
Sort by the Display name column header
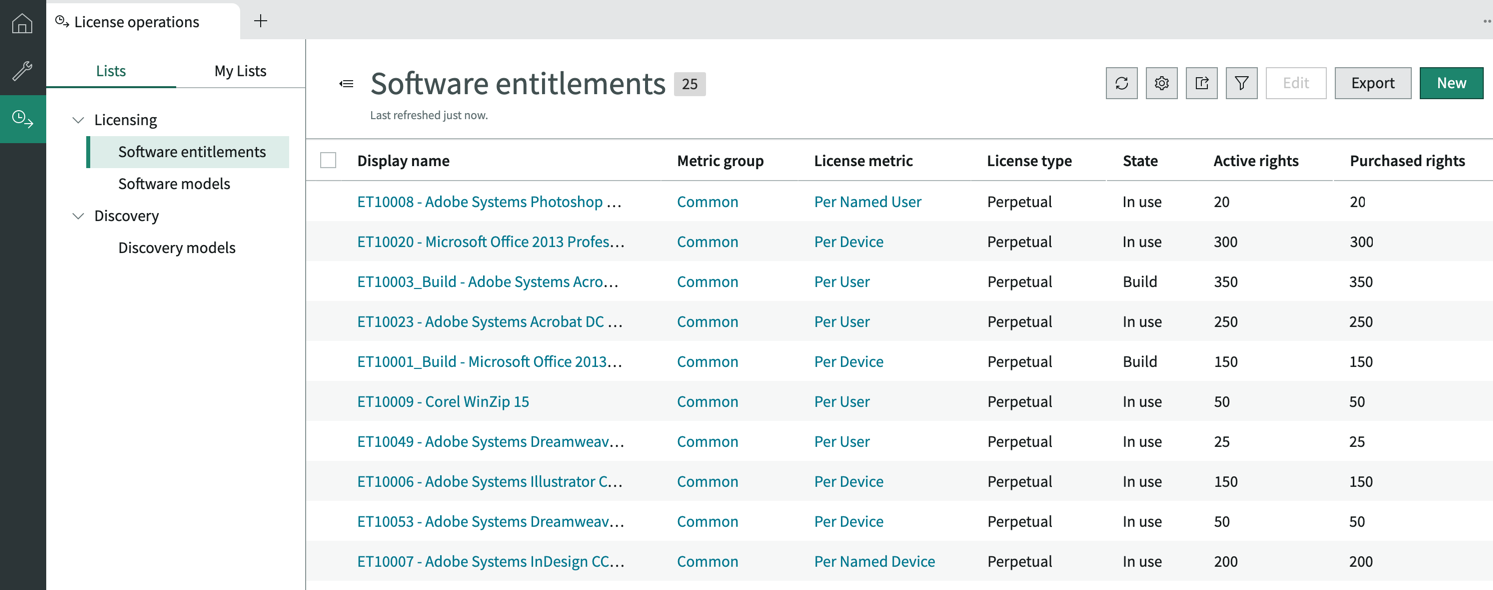pos(403,161)
